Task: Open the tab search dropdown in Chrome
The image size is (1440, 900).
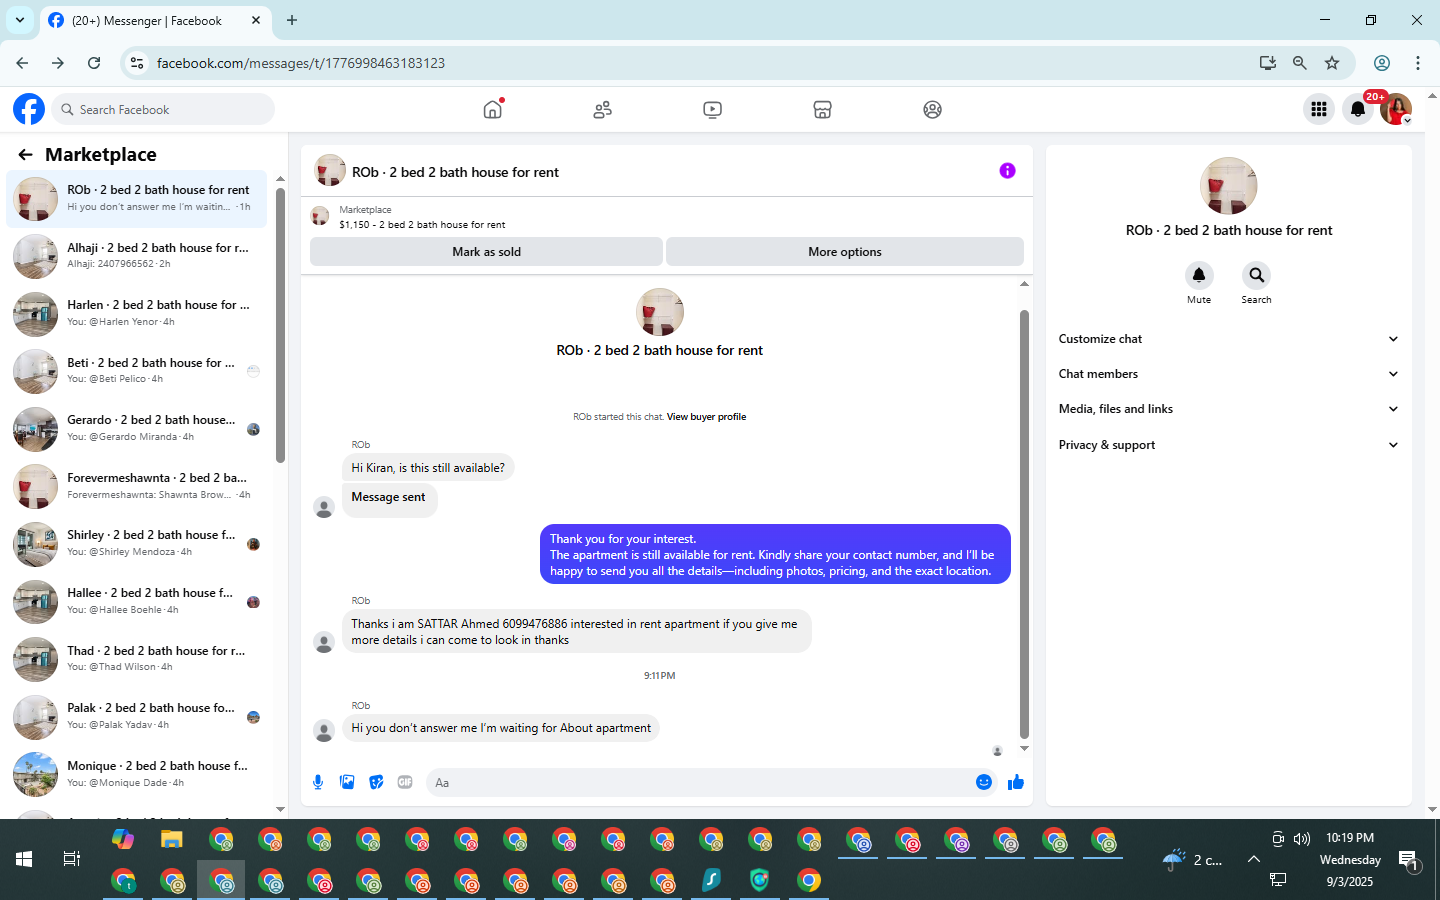Action: 20,20
